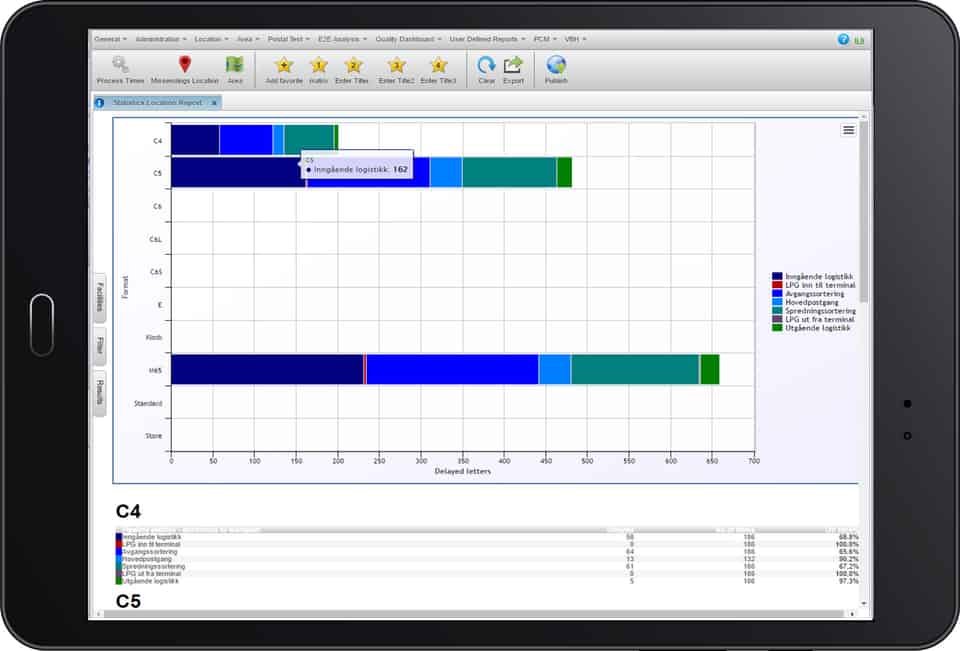Viewport: 960px width, 651px height.
Task: Expand the Quality Dashboard menu
Action: (x=408, y=39)
